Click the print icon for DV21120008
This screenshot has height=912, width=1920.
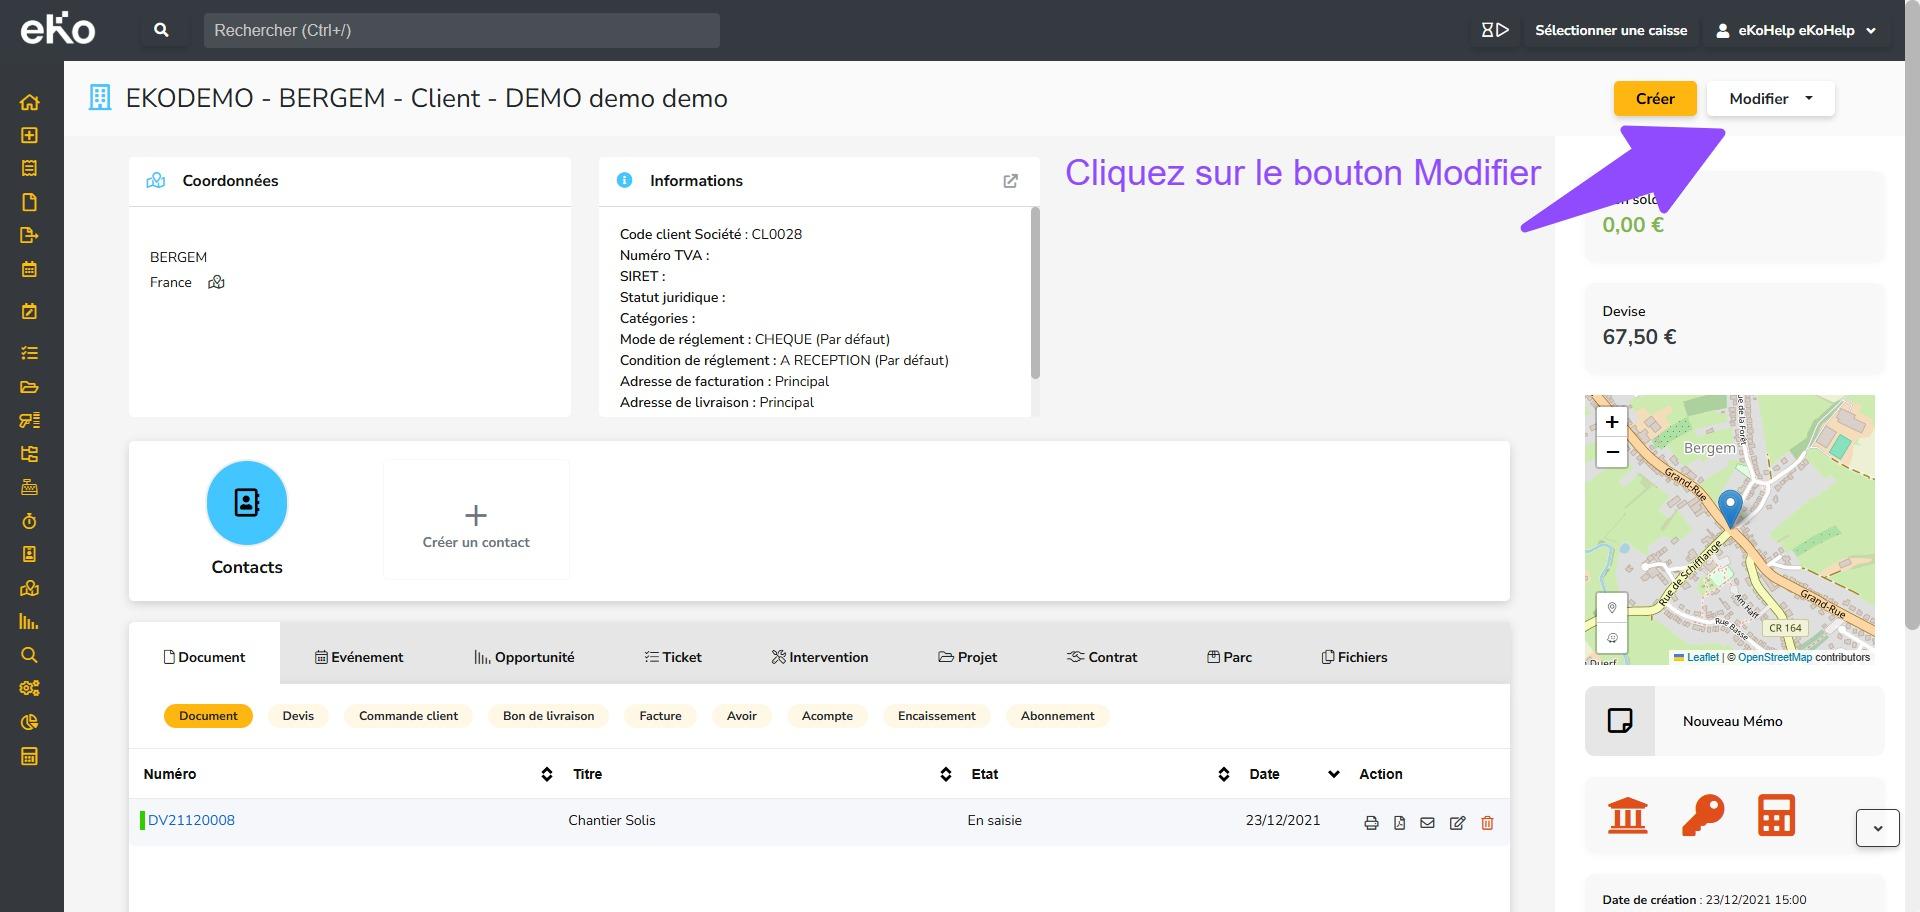(x=1371, y=823)
